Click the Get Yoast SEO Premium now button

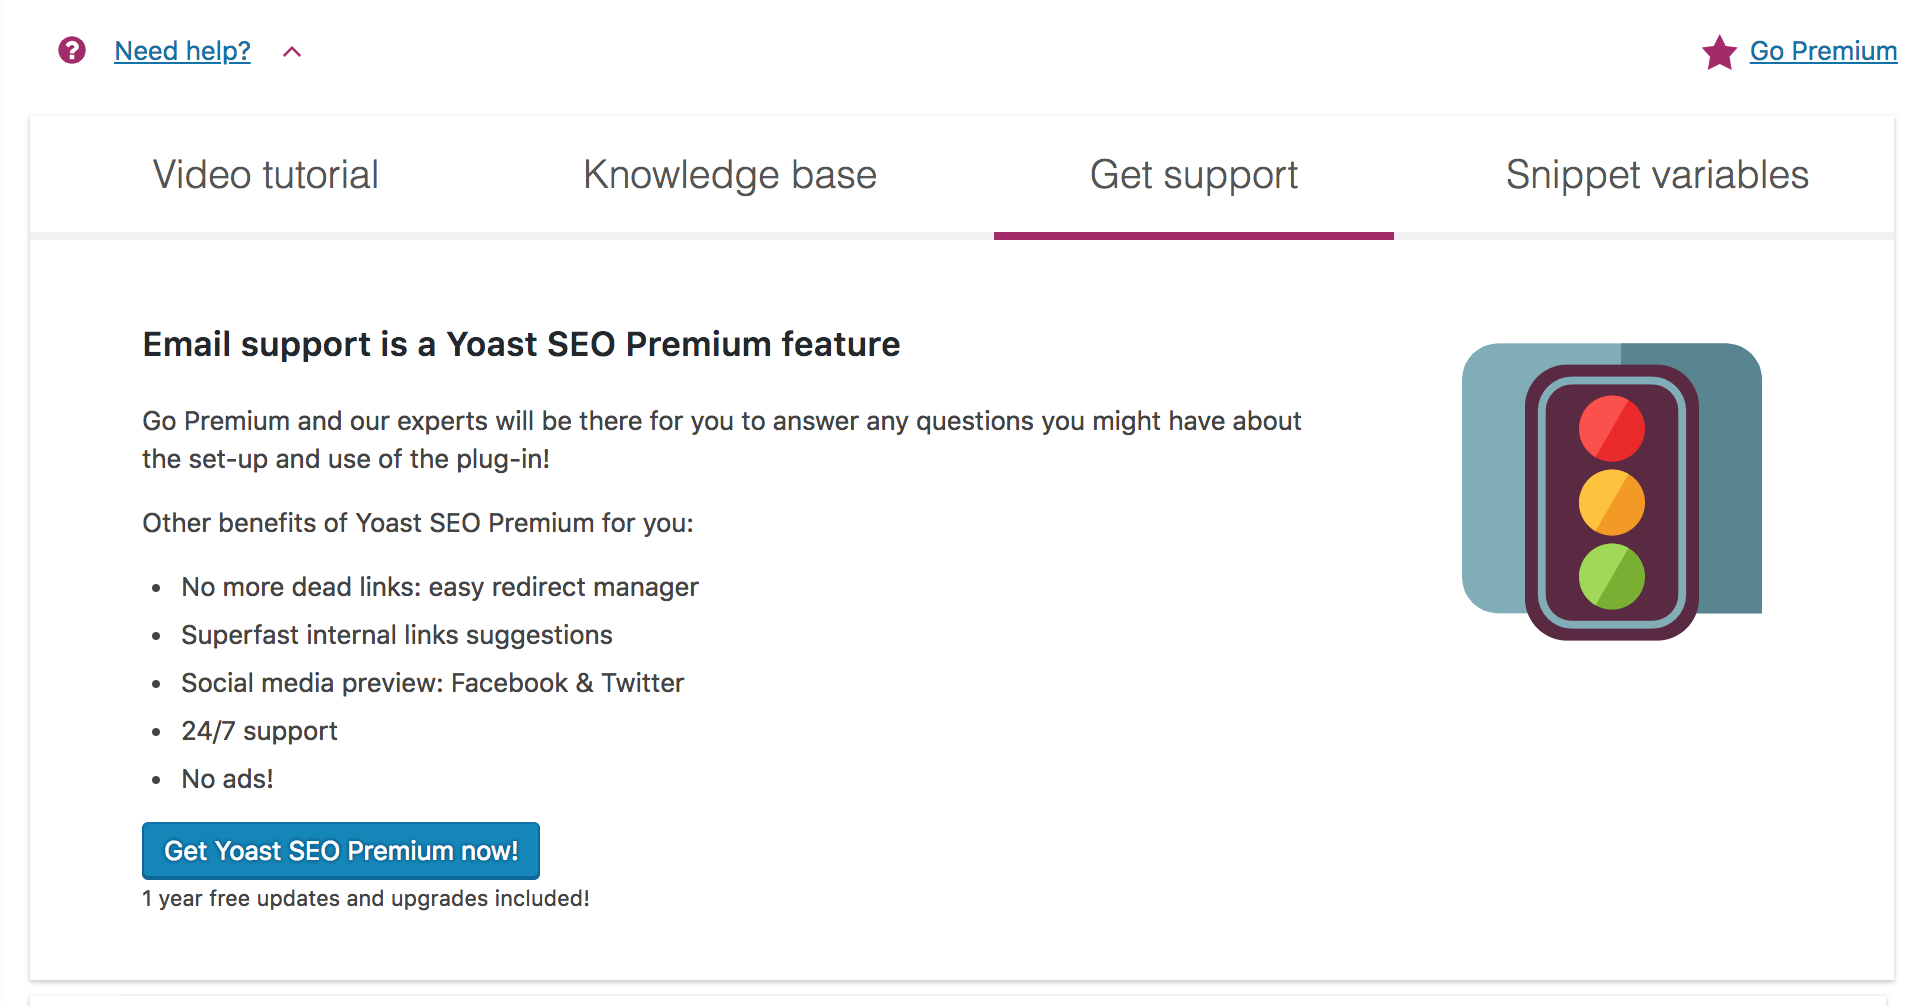pyautogui.click(x=340, y=850)
